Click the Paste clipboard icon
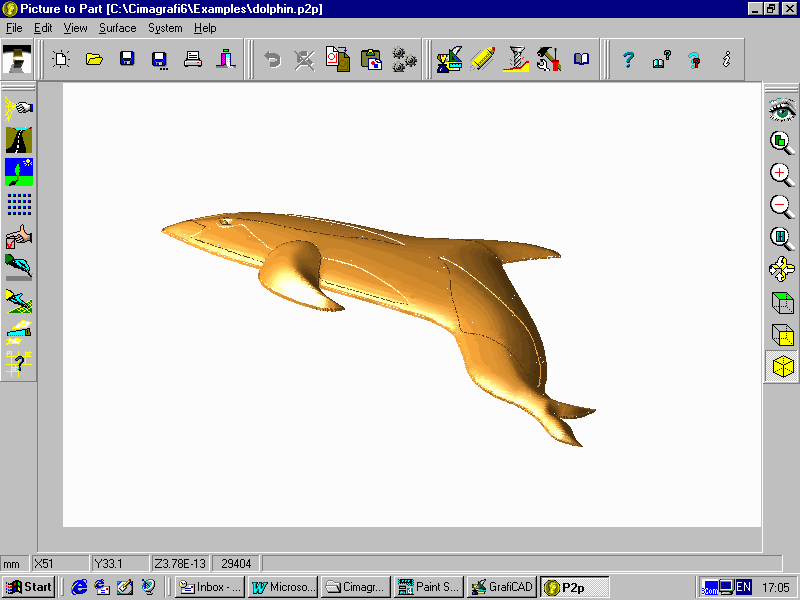 371,59
